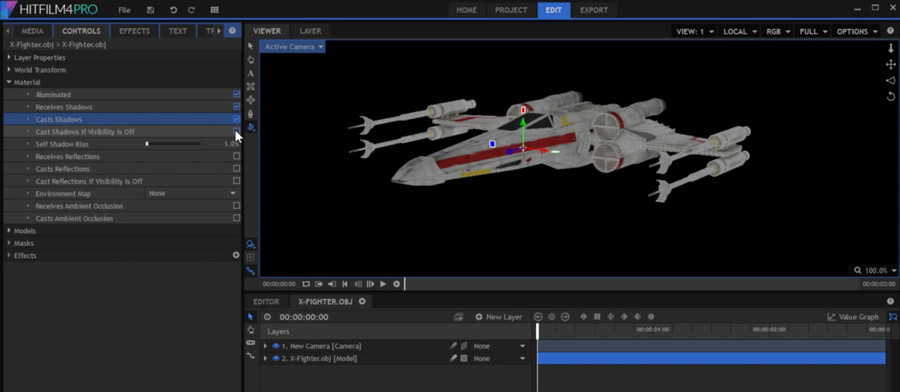Viewport: 900px width, 392px height.
Task: Go to the PROJECT screen
Action: pos(511,10)
